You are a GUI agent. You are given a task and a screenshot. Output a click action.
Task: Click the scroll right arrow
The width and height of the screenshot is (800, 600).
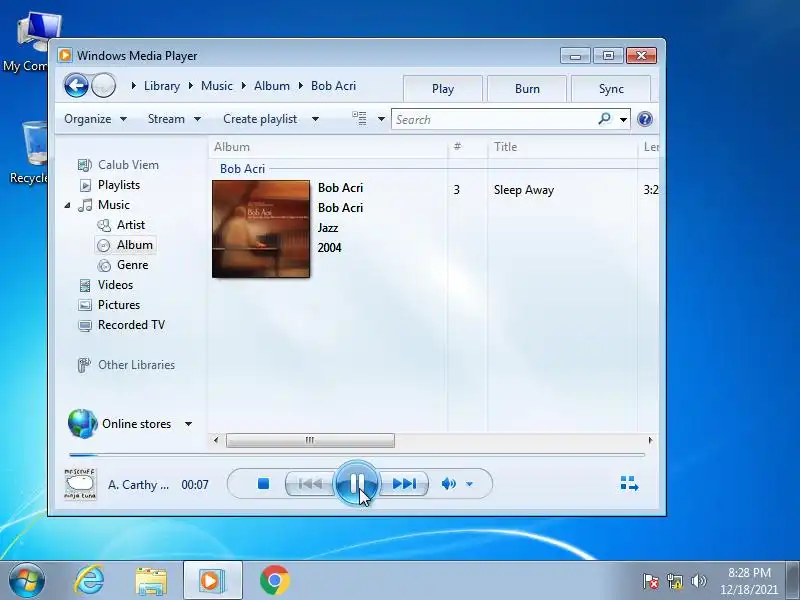click(x=650, y=440)
